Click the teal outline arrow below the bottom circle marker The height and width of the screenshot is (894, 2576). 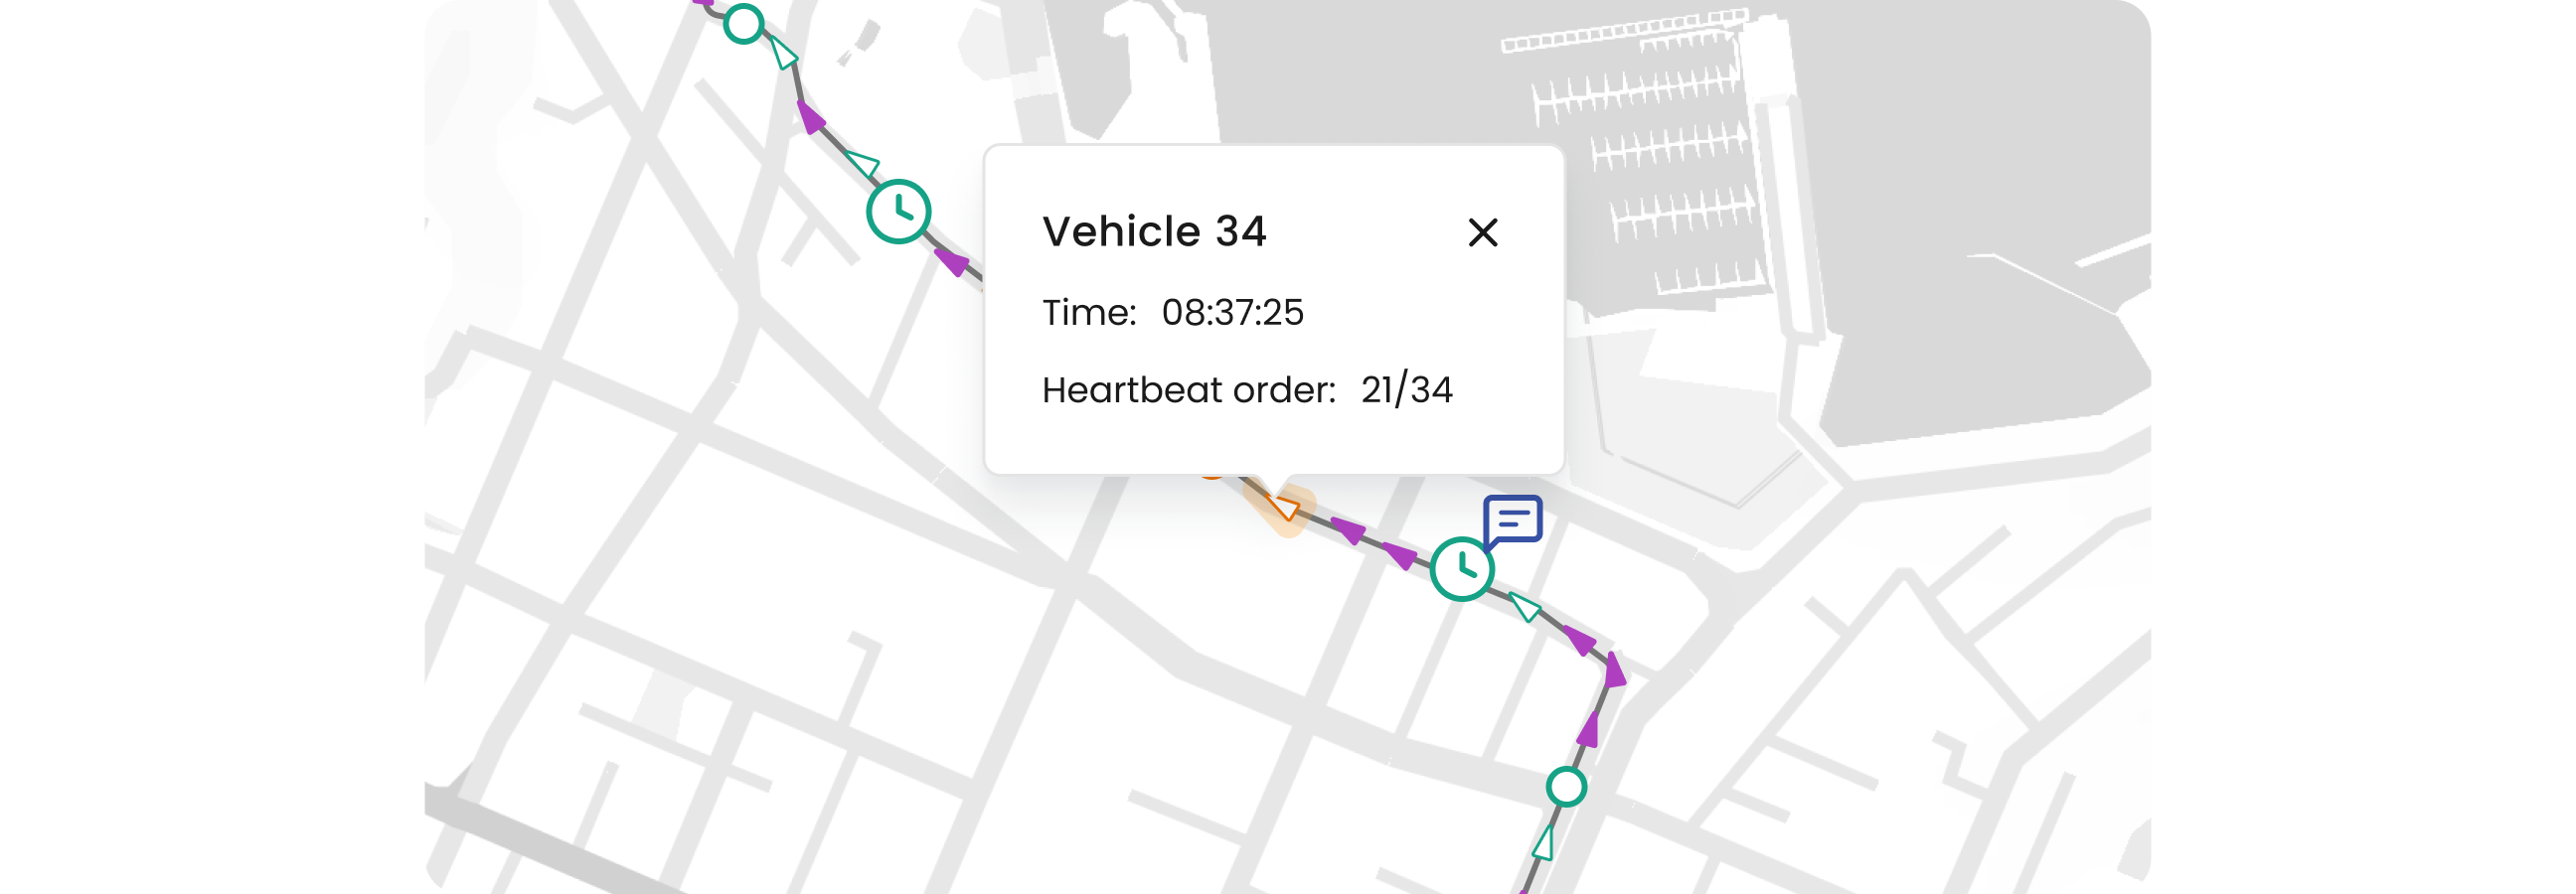coord(1544,843)
